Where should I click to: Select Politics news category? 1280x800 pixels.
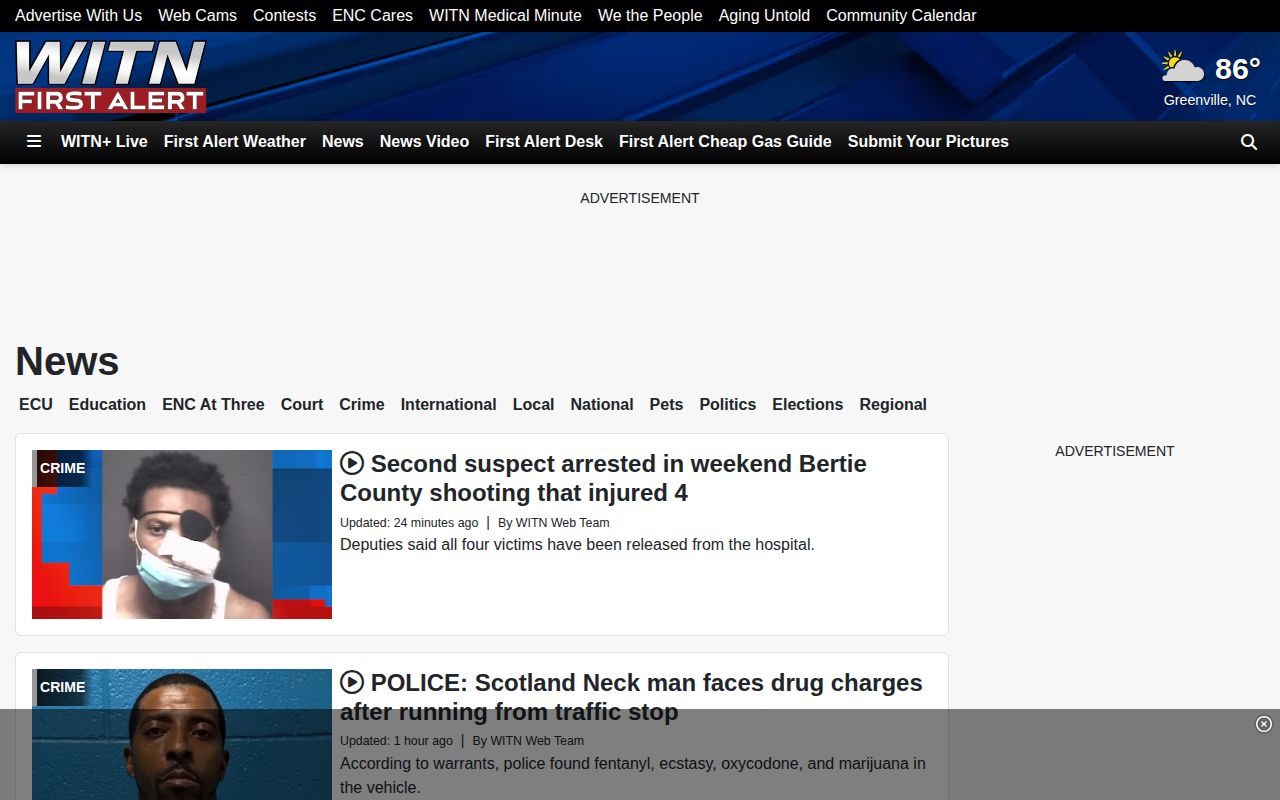[x=728, y=404]
